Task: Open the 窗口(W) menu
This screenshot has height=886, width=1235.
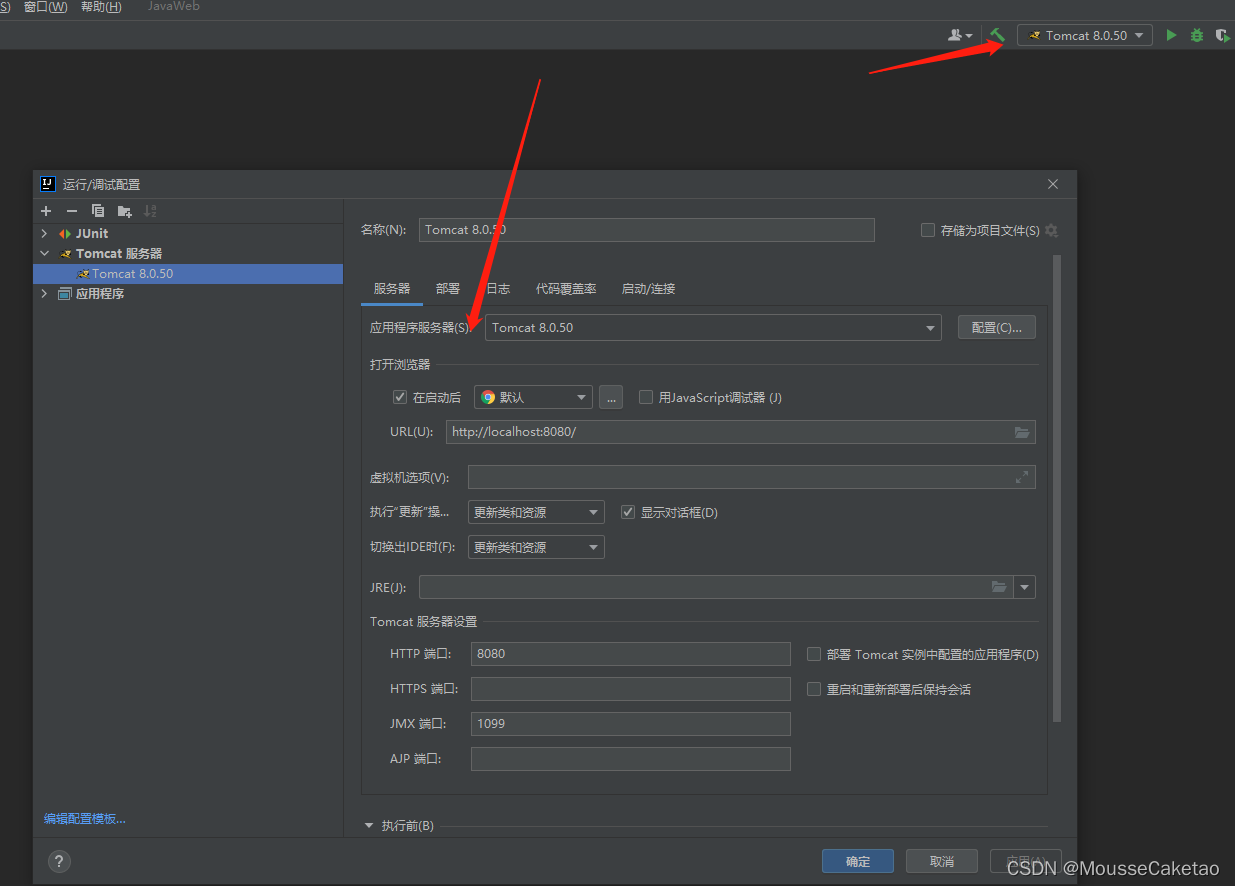Action: 46,7
